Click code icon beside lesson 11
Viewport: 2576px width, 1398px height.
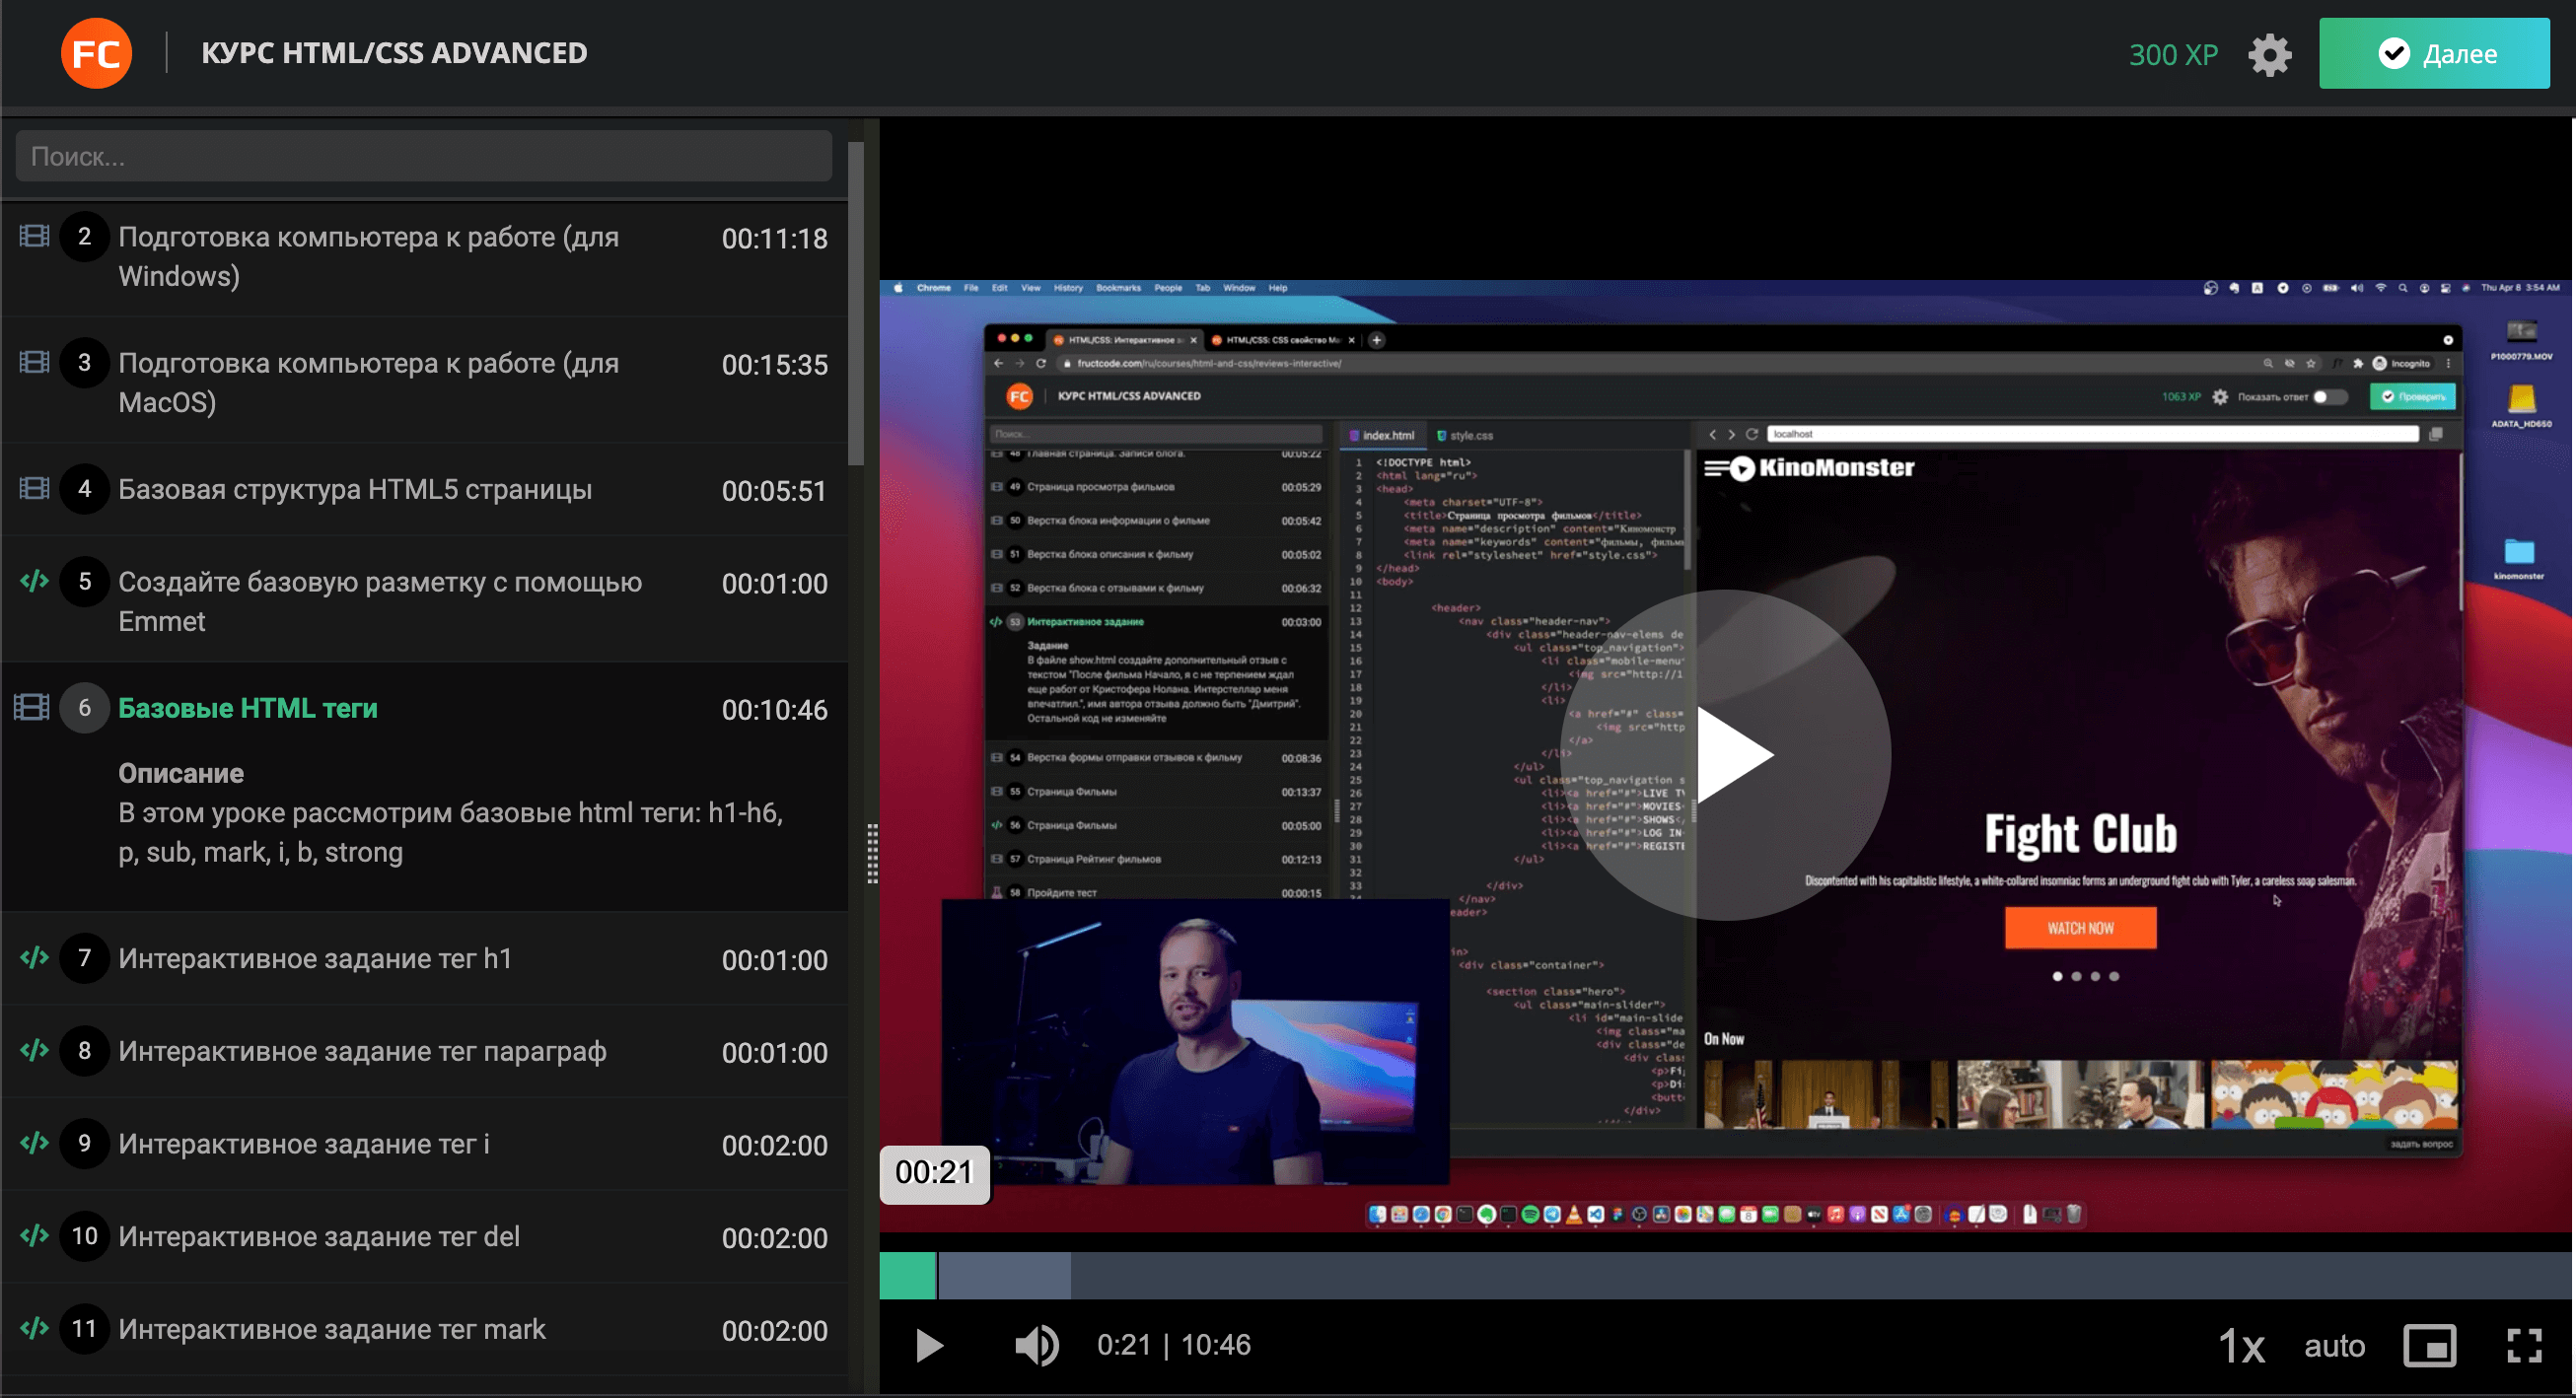coord(34,1329)
